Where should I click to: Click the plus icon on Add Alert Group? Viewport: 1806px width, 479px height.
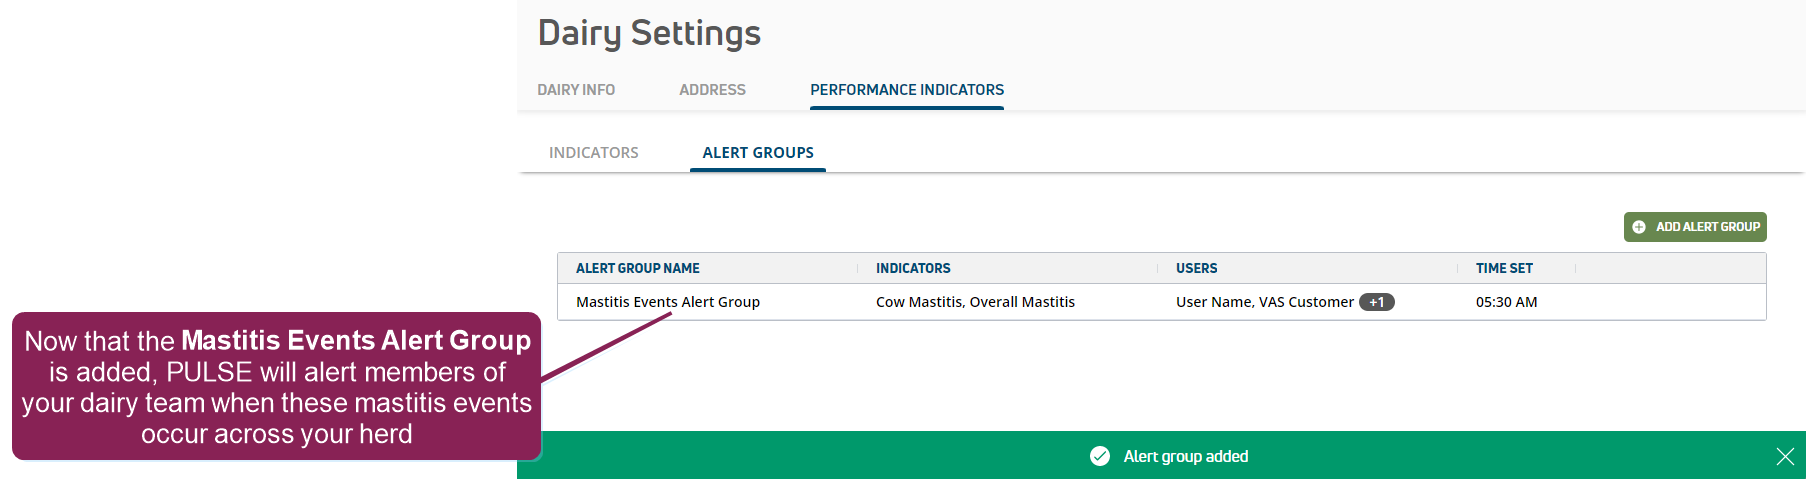point(1639,227)
